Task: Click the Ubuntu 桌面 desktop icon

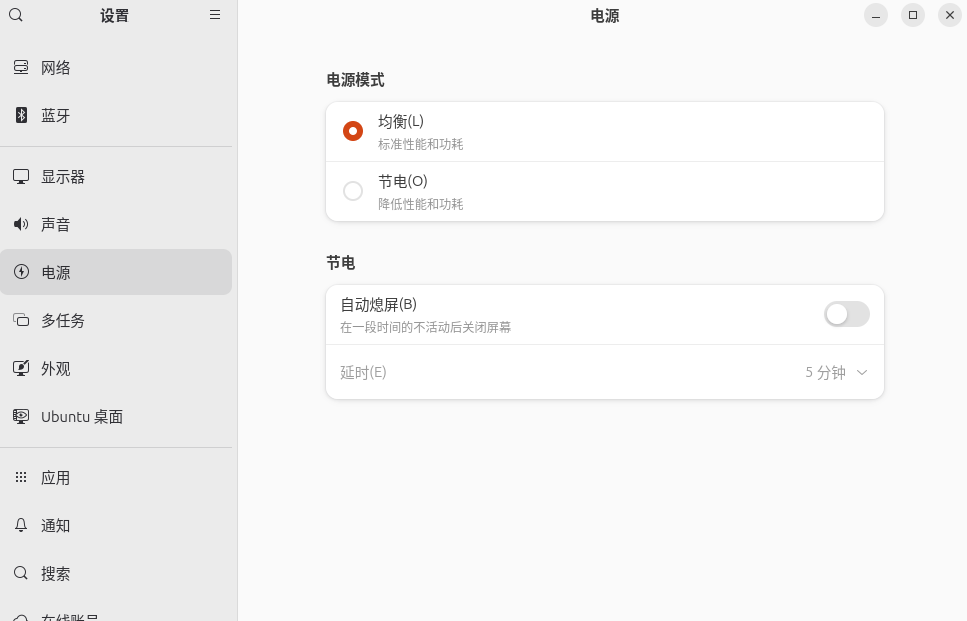Action: click(x=21, y=416)
